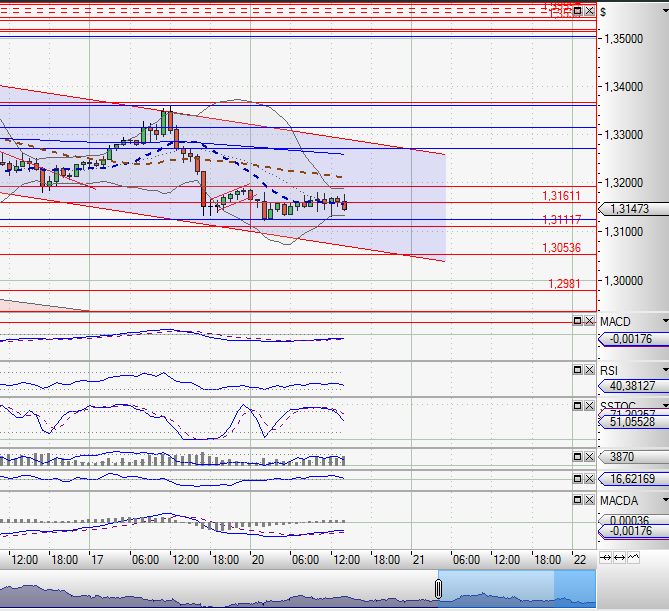This screenshot has height=611, width=669.
Task: Click the value tag 16,62169
Action: [x=633, y=479]
